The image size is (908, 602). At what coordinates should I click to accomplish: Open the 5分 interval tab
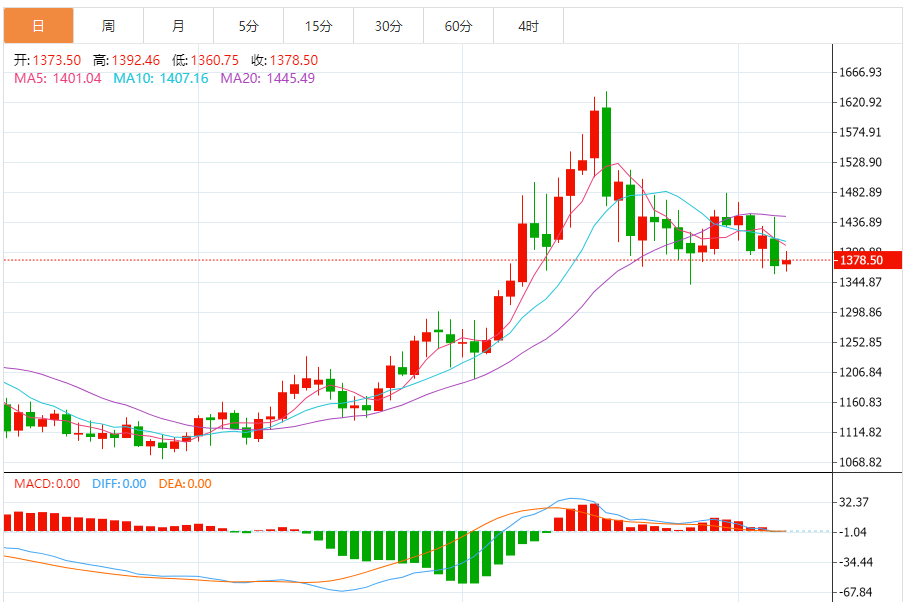(x=248, y=26)
